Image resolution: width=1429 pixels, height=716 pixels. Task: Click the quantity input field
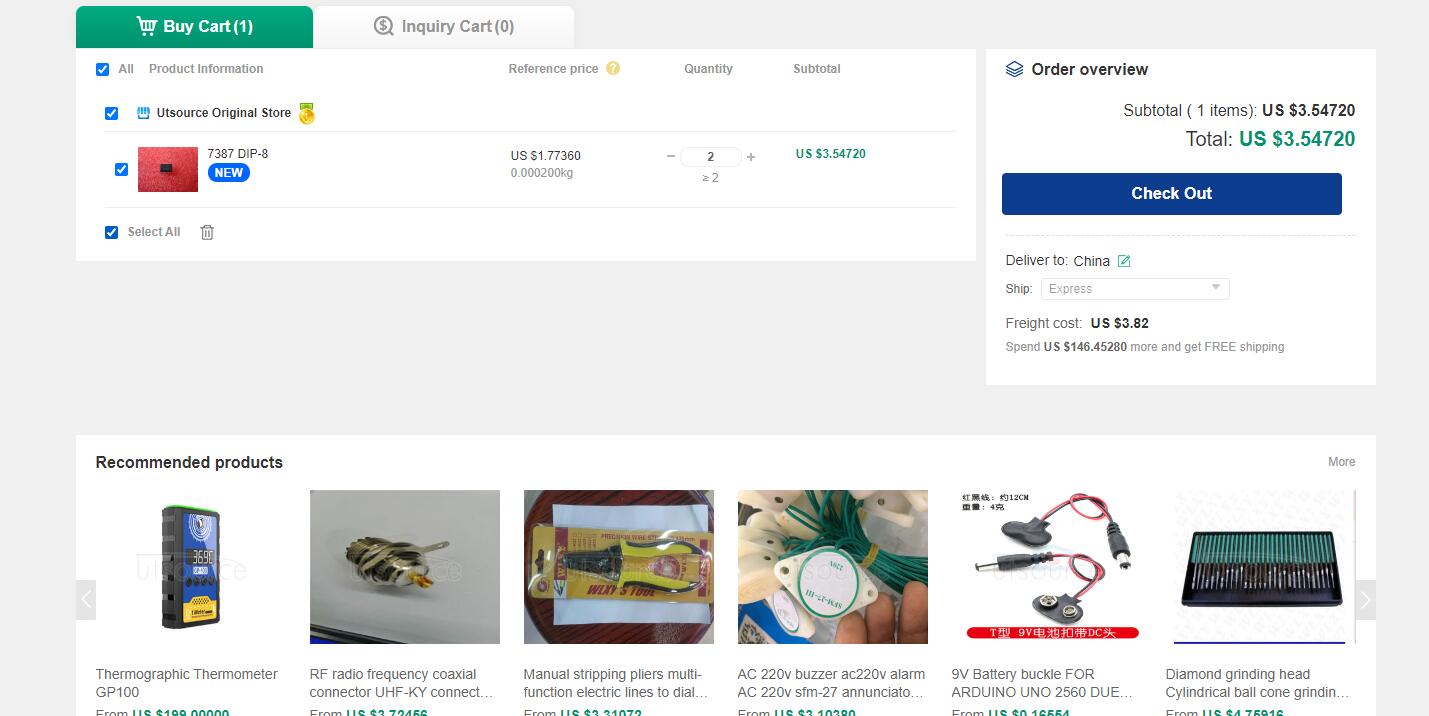710,157
